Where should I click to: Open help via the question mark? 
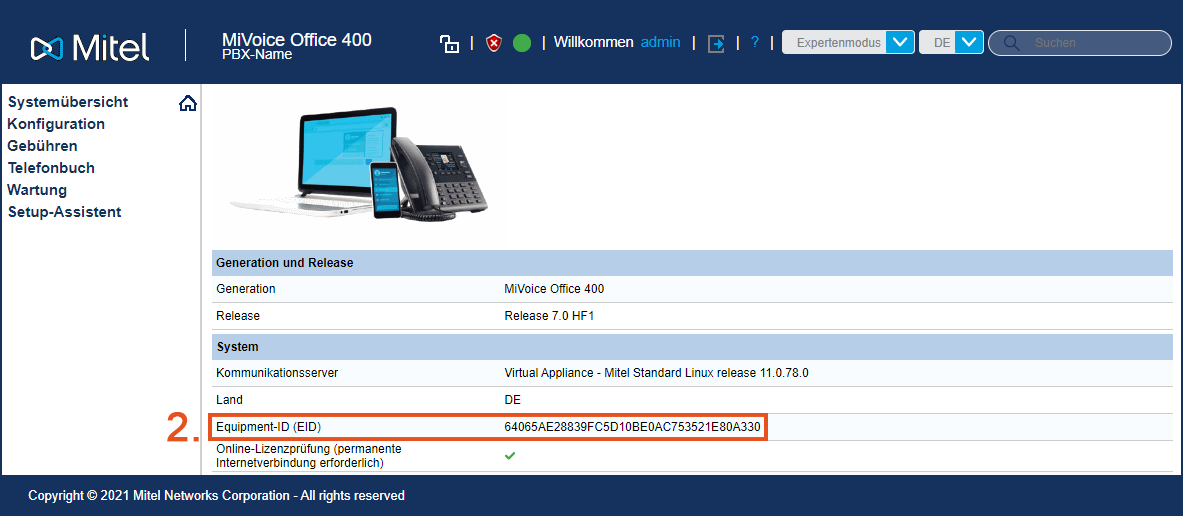[x=754, y=43]
